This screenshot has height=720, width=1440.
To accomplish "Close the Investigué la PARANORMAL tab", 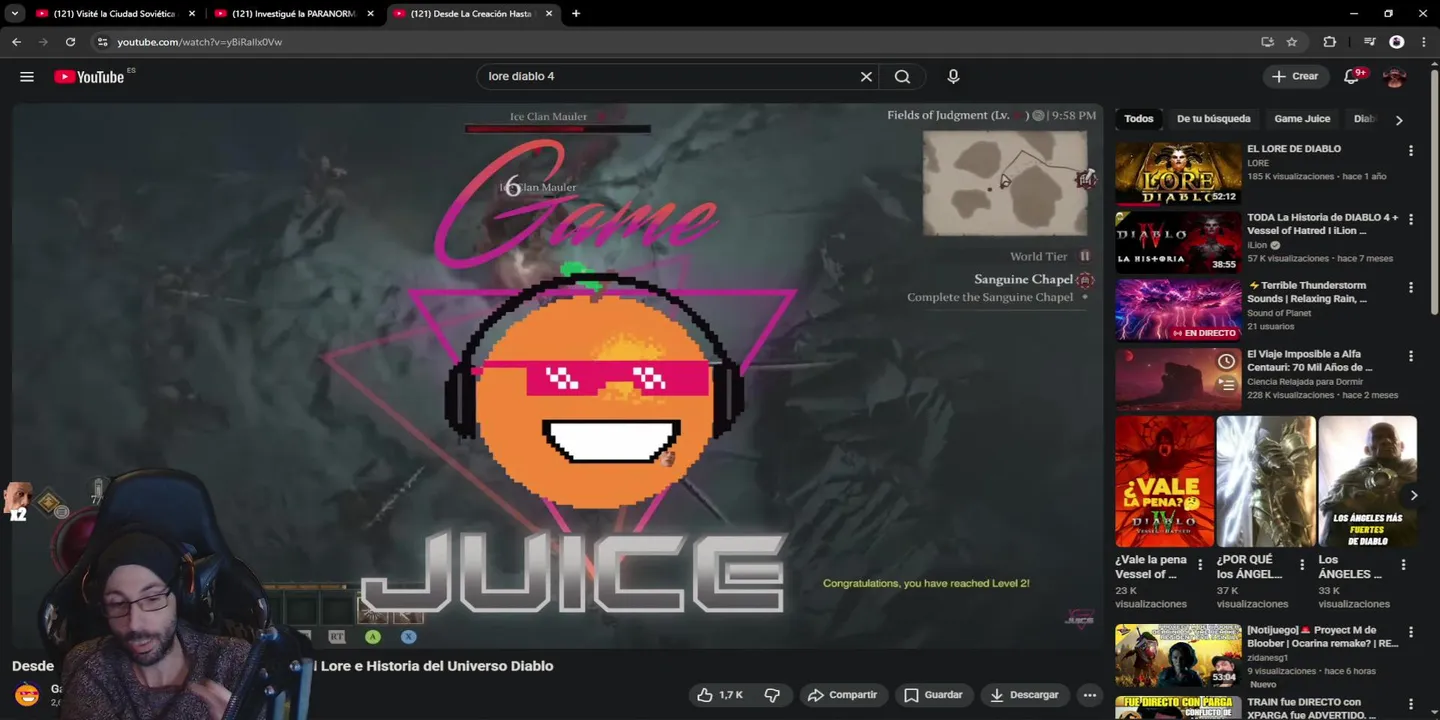I will [x=371, y=14].
